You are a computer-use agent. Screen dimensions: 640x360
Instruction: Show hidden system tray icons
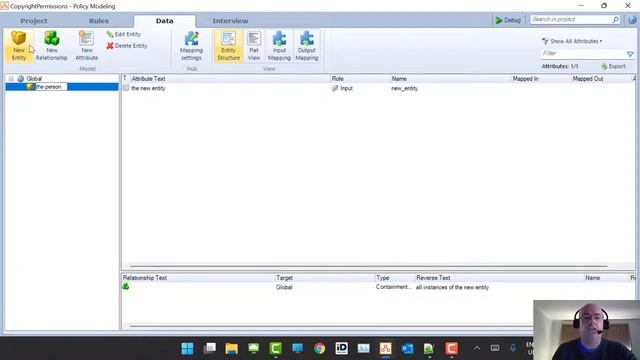(476, 349)
